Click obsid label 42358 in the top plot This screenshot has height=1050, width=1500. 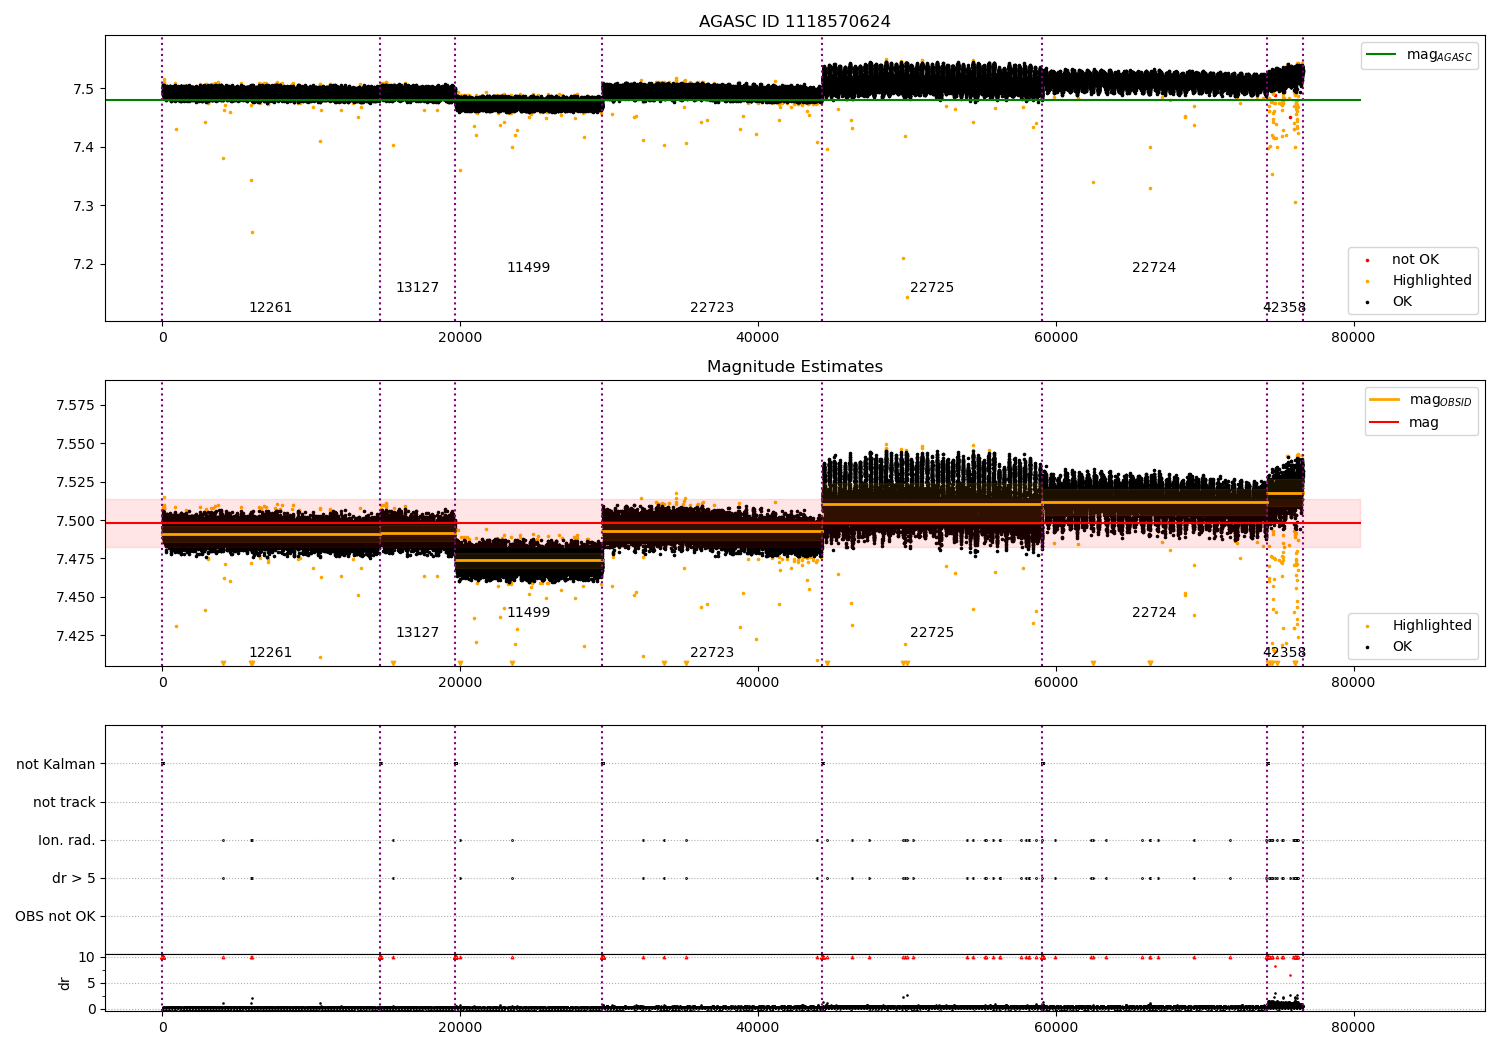[x=1284, y=308]
